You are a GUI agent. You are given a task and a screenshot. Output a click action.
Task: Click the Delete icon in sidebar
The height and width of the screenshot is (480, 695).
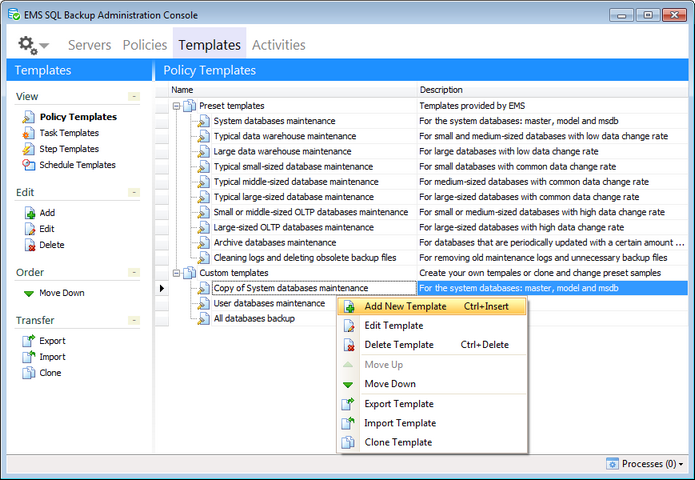click(x=30, y=245)
